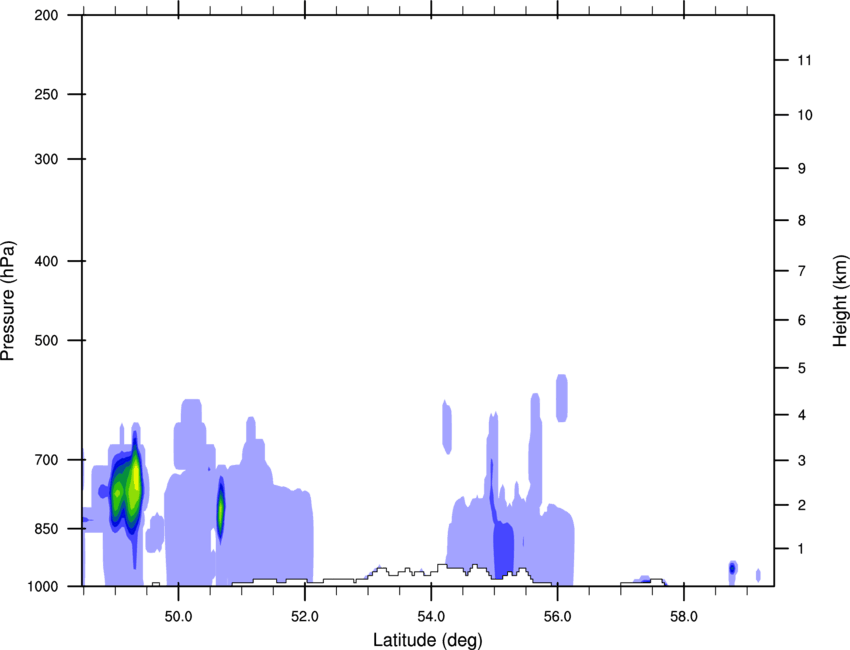Pick the 11 km height label
The width and height of the screenshot is (850, 650).
pyautogui.click(x=804, y=60)
